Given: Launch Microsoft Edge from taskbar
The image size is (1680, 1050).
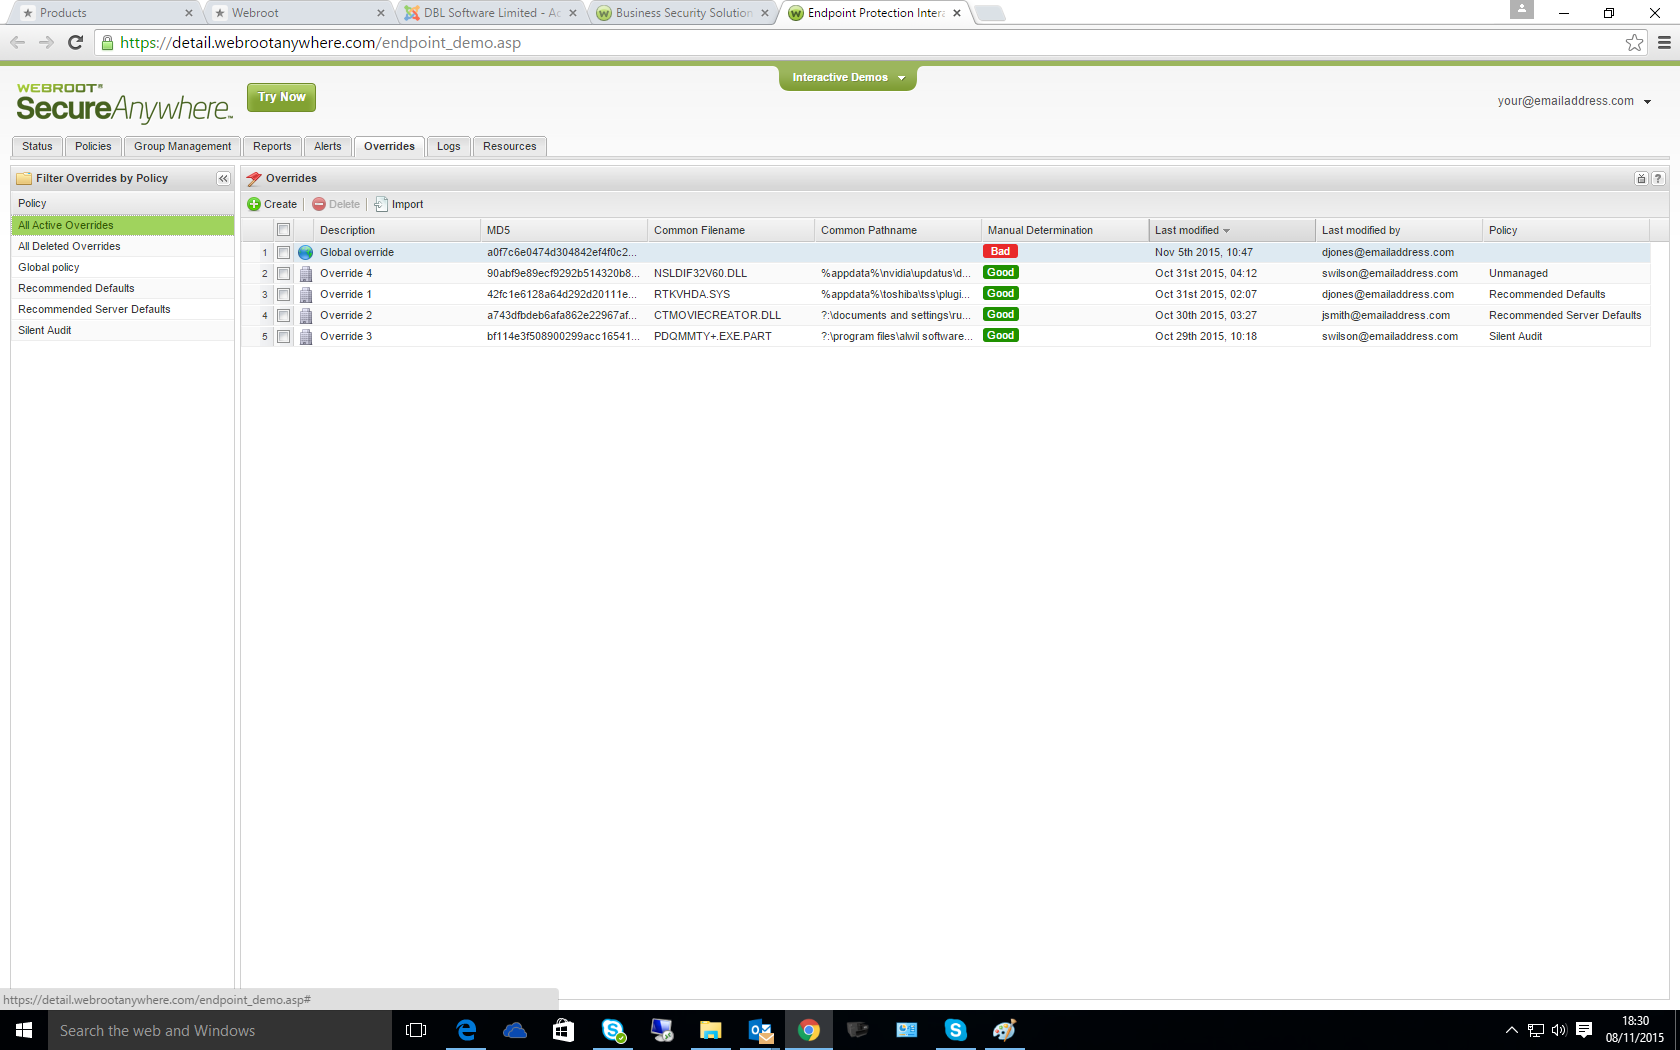Looking at the screenshot, I should (x=466, y=1030).
